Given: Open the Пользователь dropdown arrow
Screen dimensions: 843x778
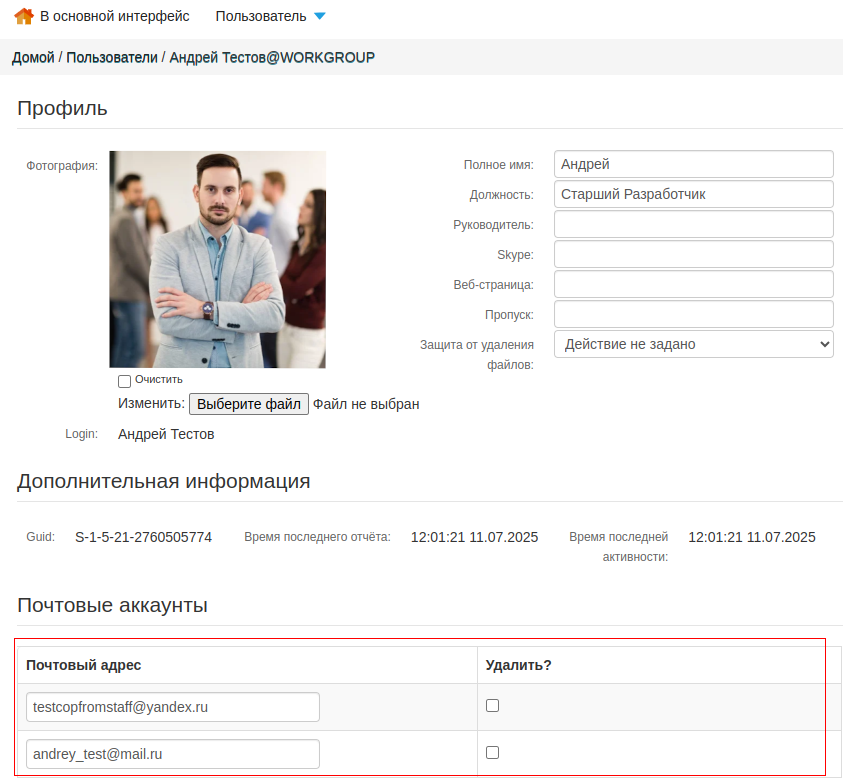Looking at the screenshot, I should (319, 17).
